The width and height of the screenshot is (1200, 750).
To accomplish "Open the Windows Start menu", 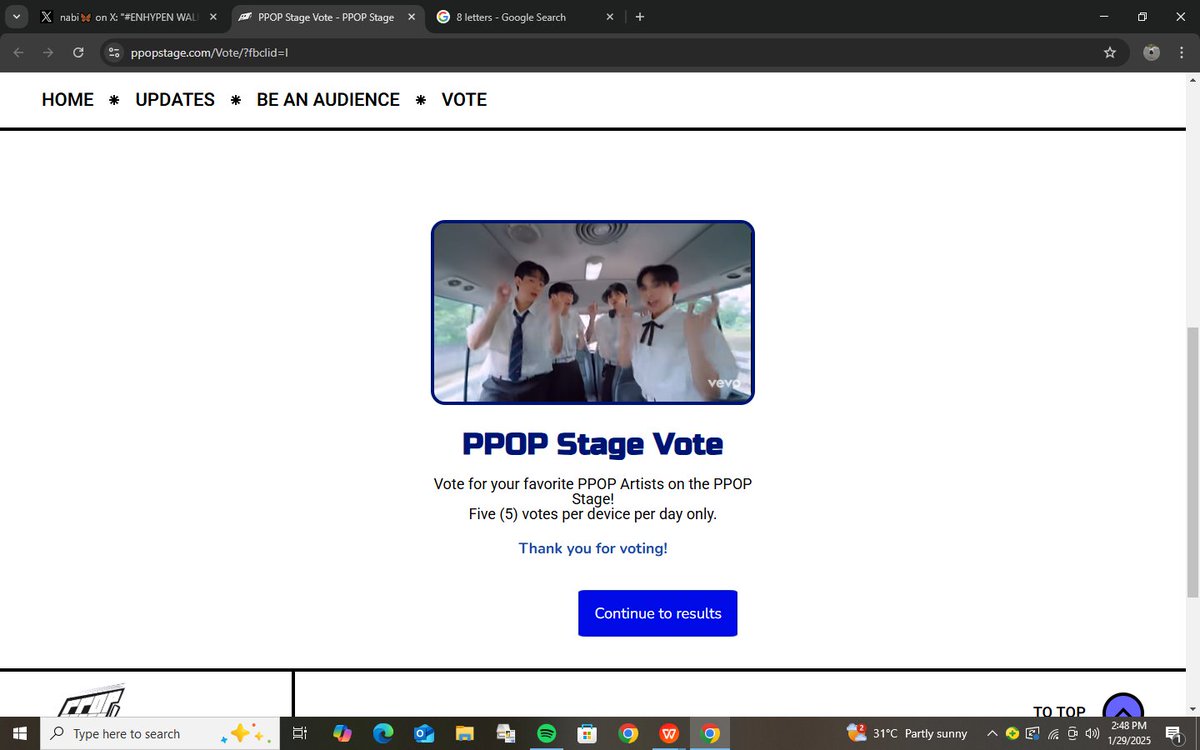I will [19, 733].
